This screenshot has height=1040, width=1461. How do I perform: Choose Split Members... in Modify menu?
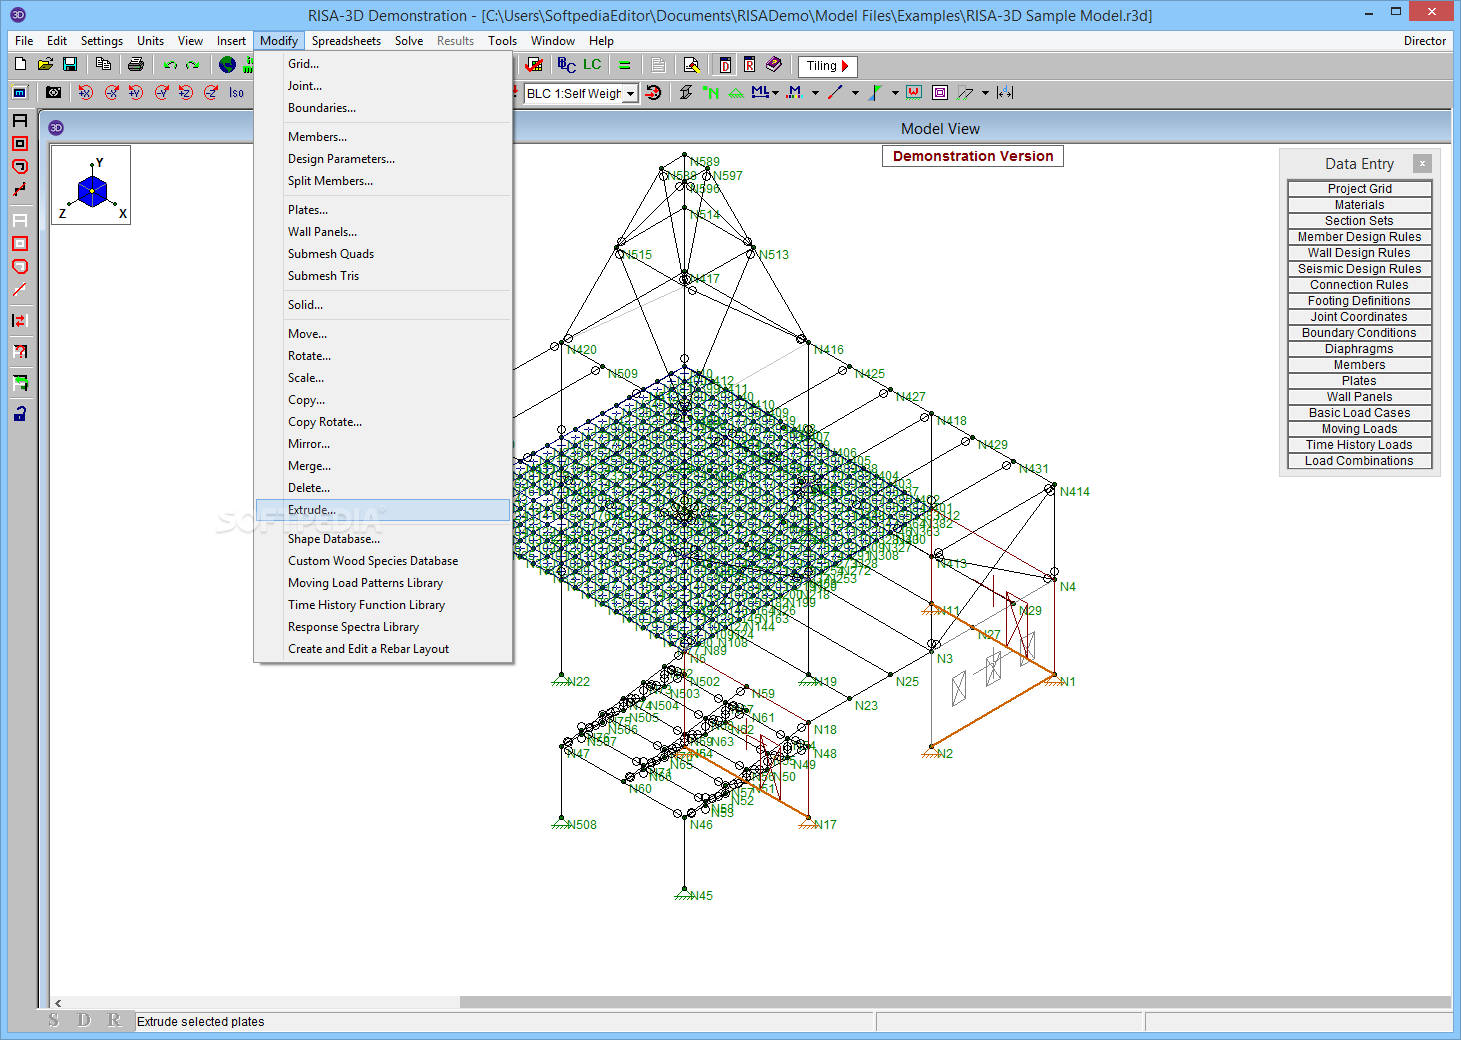coord(383,181)
